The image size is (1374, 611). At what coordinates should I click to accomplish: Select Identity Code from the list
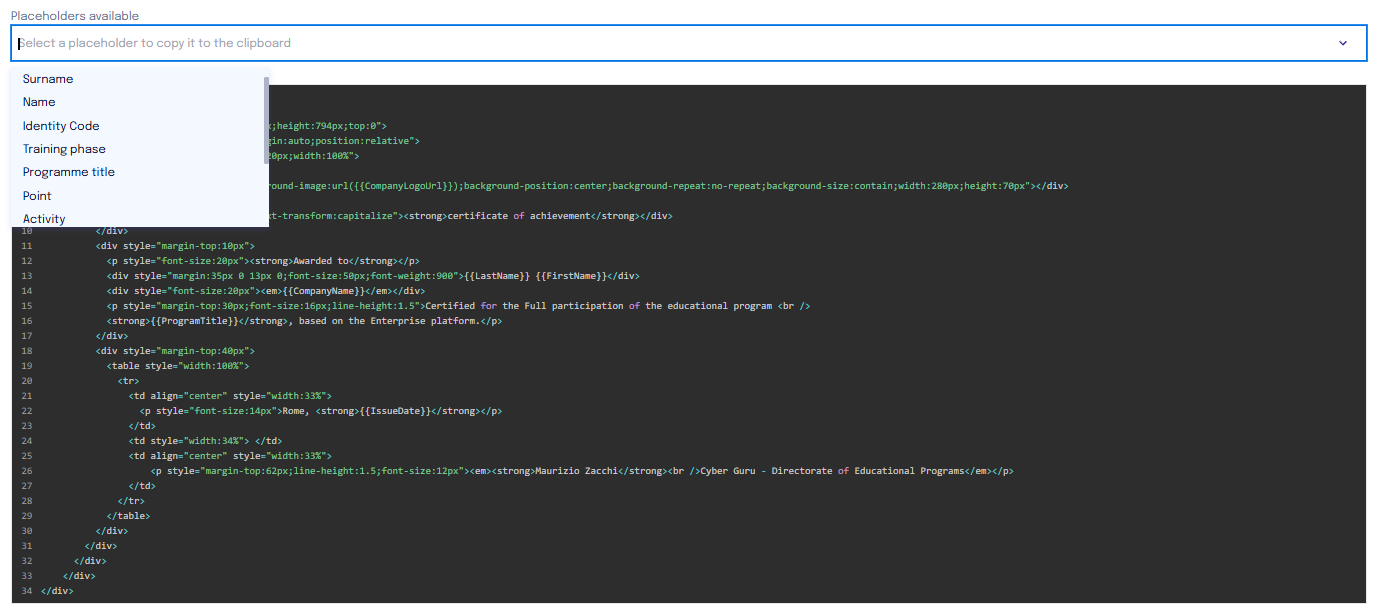click(139, 126)
